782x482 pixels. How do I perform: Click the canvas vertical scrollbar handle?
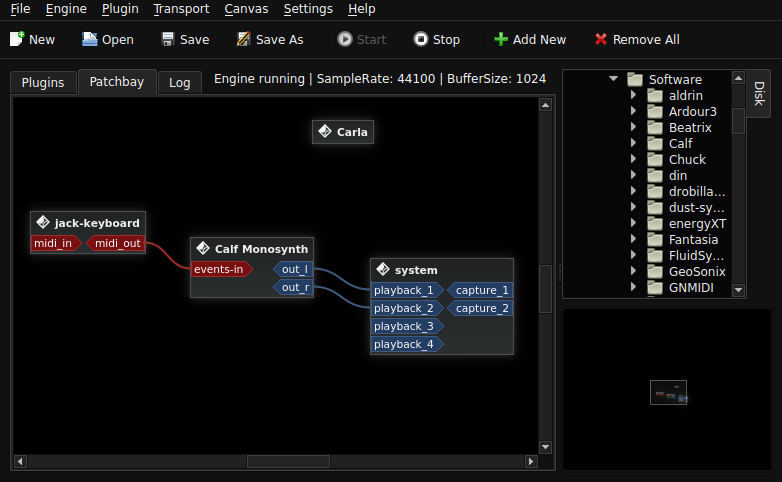(545, 288)
